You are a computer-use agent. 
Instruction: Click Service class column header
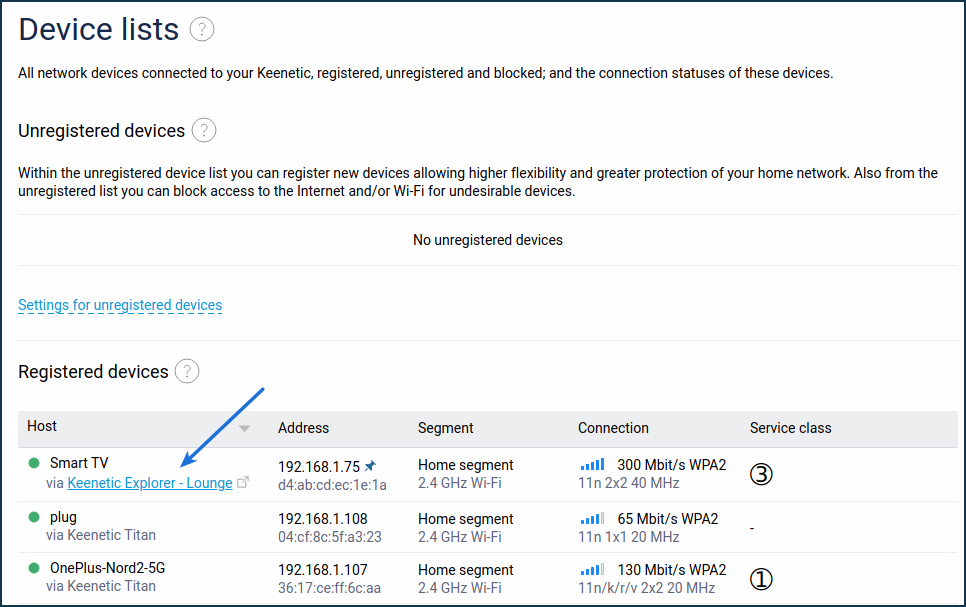[x=790, y=428]
